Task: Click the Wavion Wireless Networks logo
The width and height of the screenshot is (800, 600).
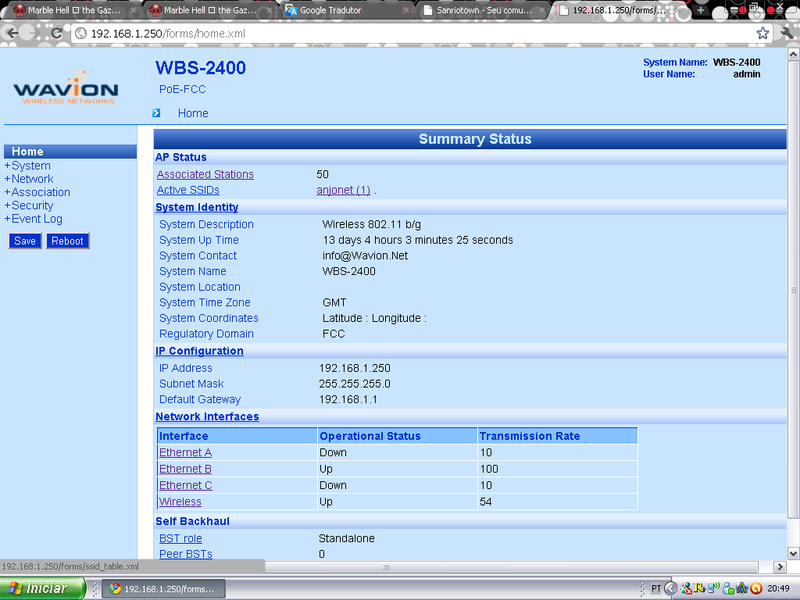Action: (x=66, y=88)
